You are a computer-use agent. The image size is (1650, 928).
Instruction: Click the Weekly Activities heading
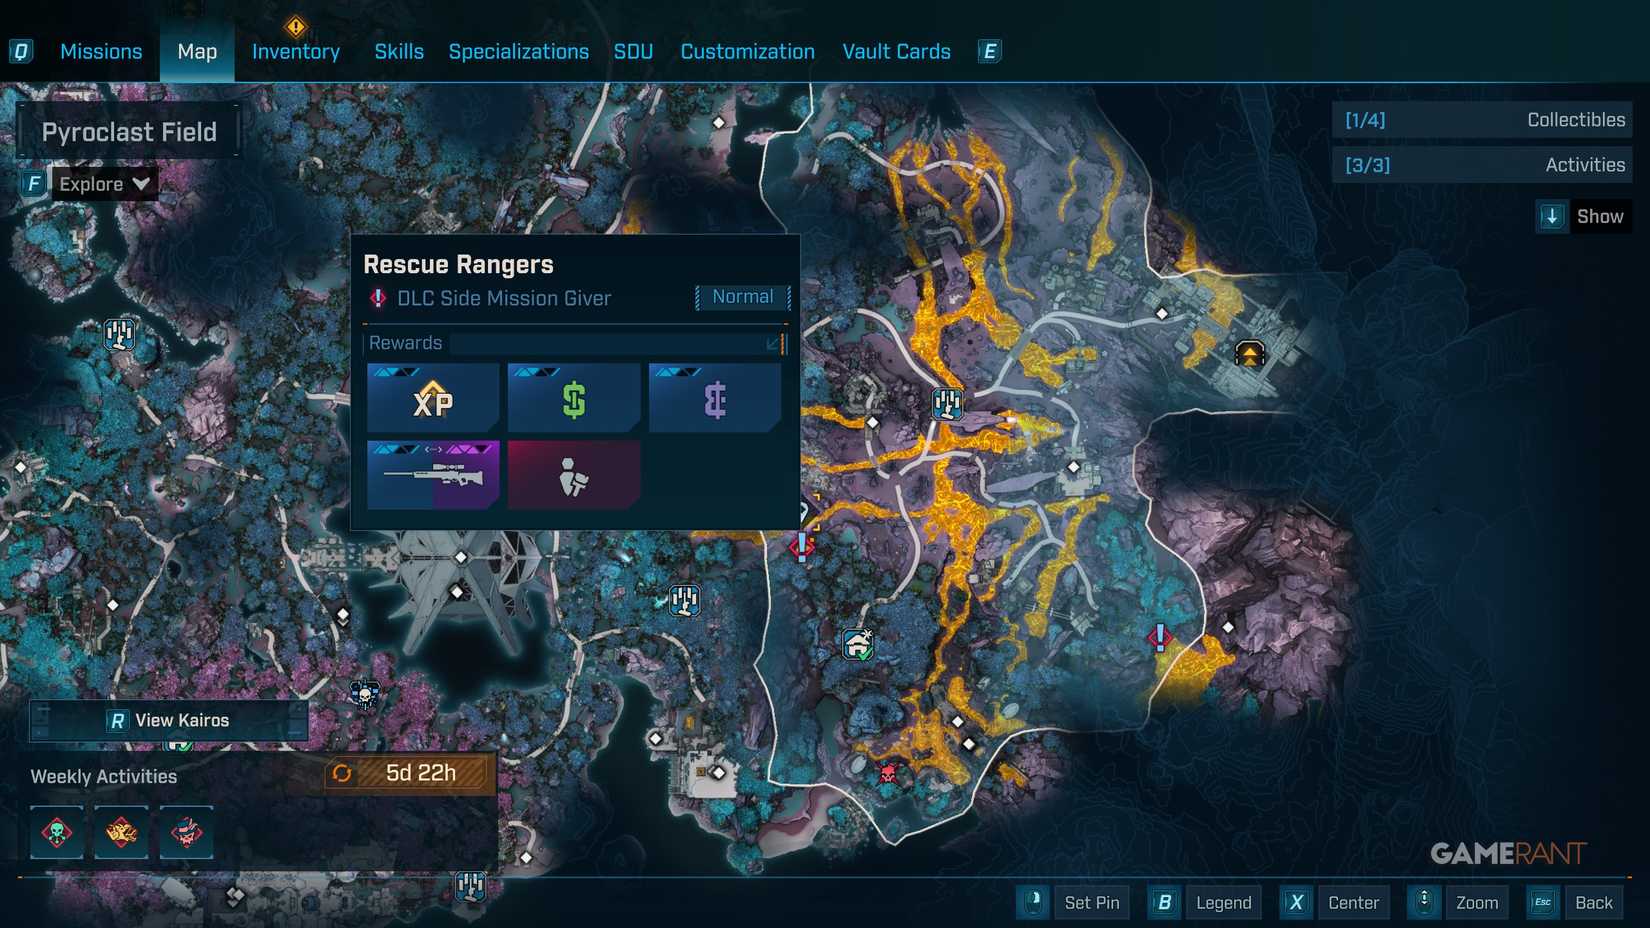click(x=104, y=777)
